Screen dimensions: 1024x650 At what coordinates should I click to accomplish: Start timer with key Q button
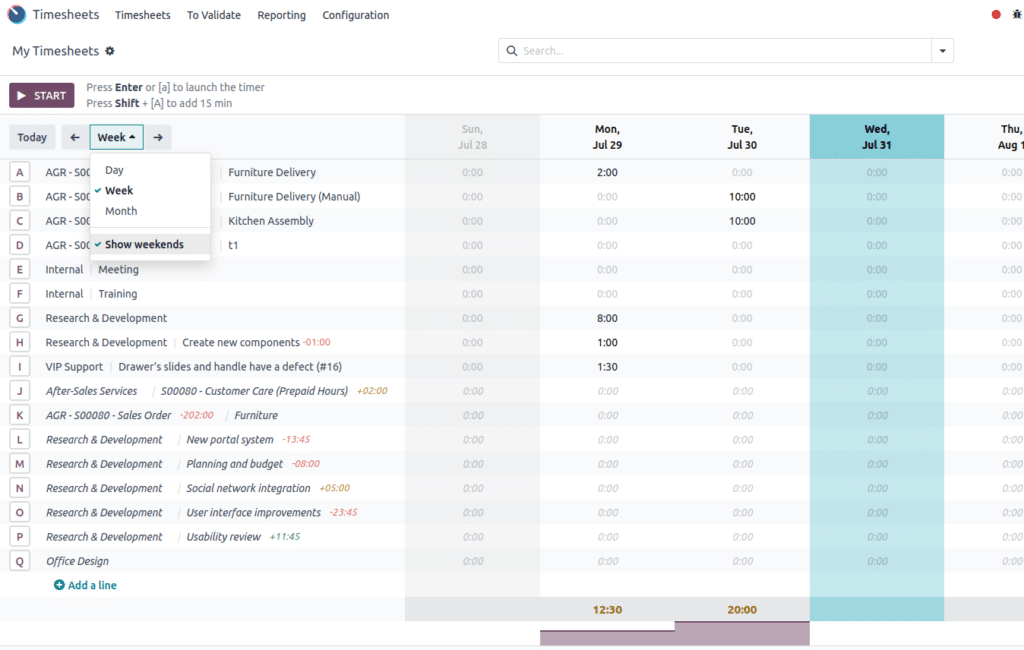(20, 561)
